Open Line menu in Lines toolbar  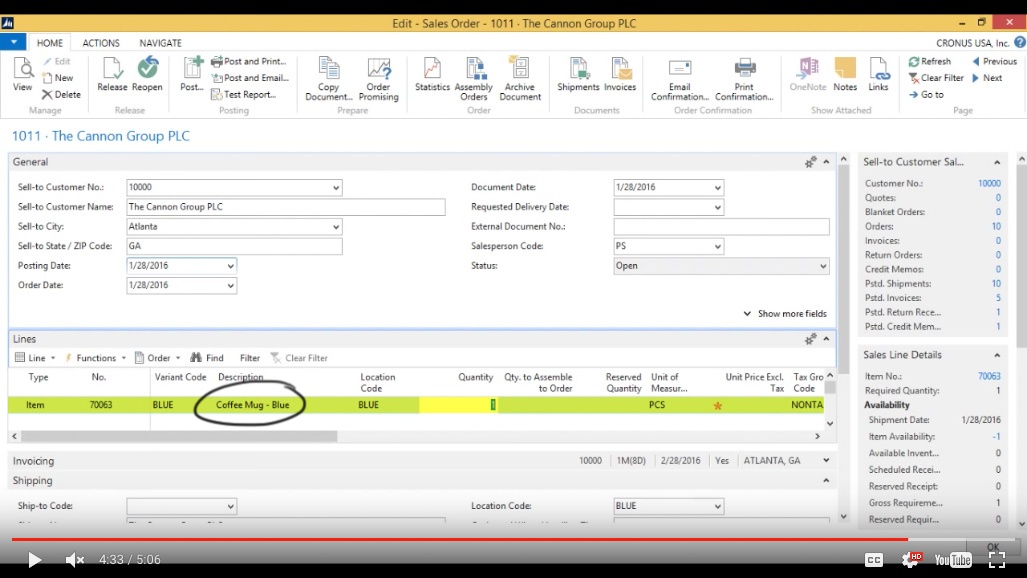coord(35,358)
